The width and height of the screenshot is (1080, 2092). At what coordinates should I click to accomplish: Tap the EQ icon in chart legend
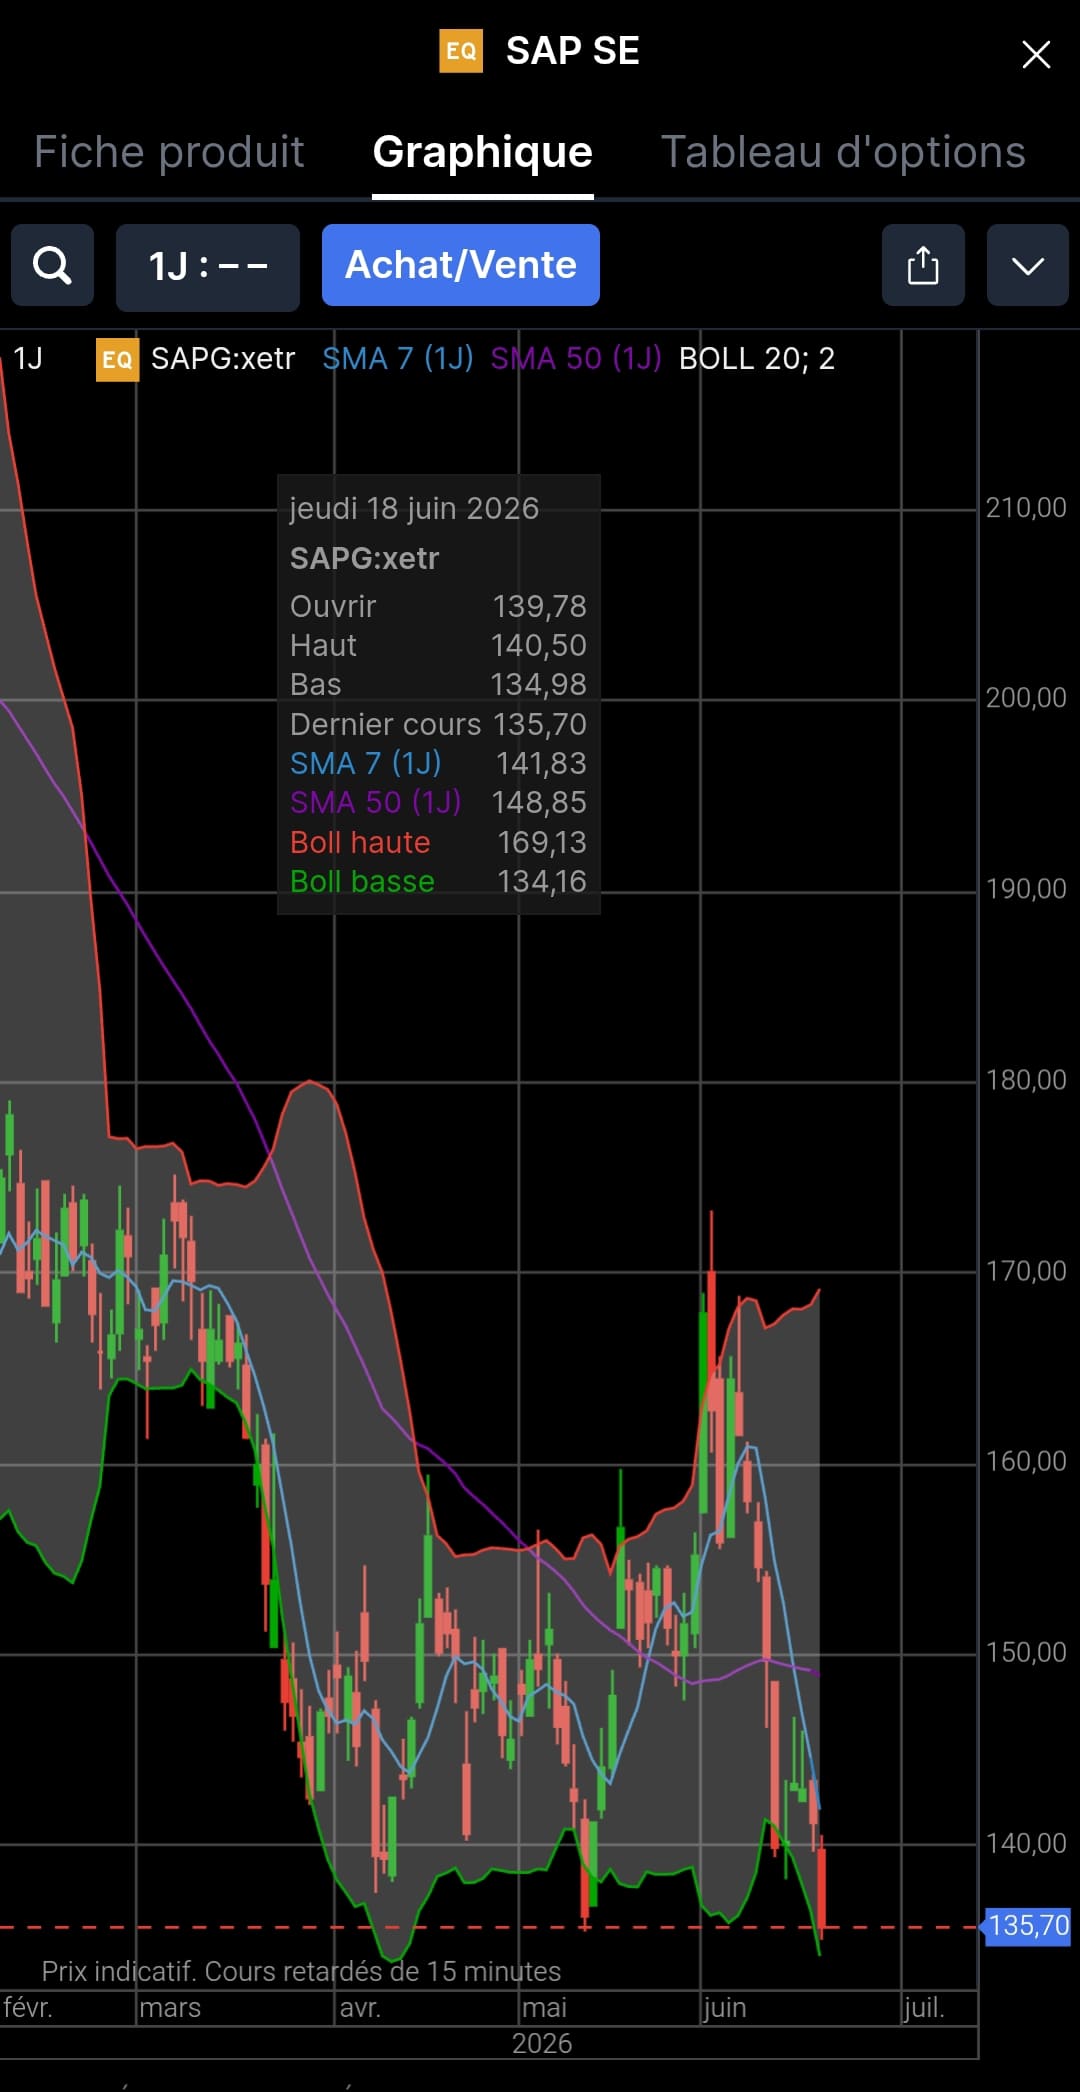point(117,359)
